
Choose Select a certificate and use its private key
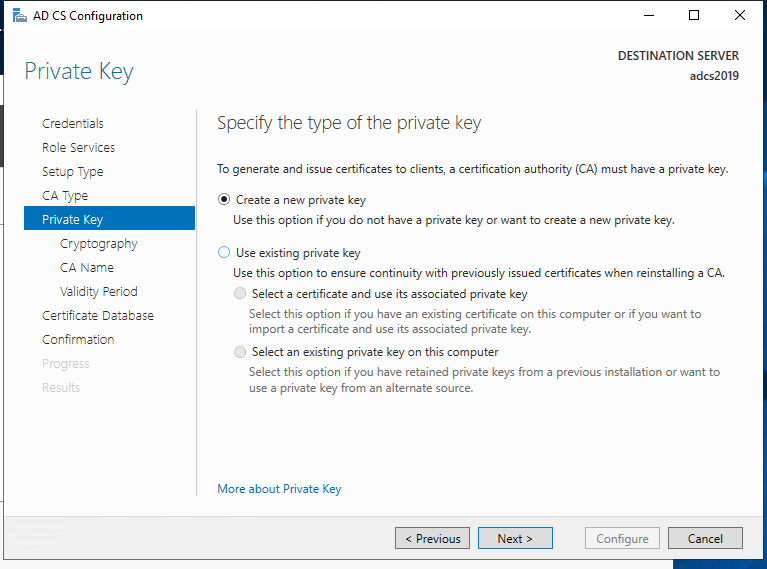239,294
